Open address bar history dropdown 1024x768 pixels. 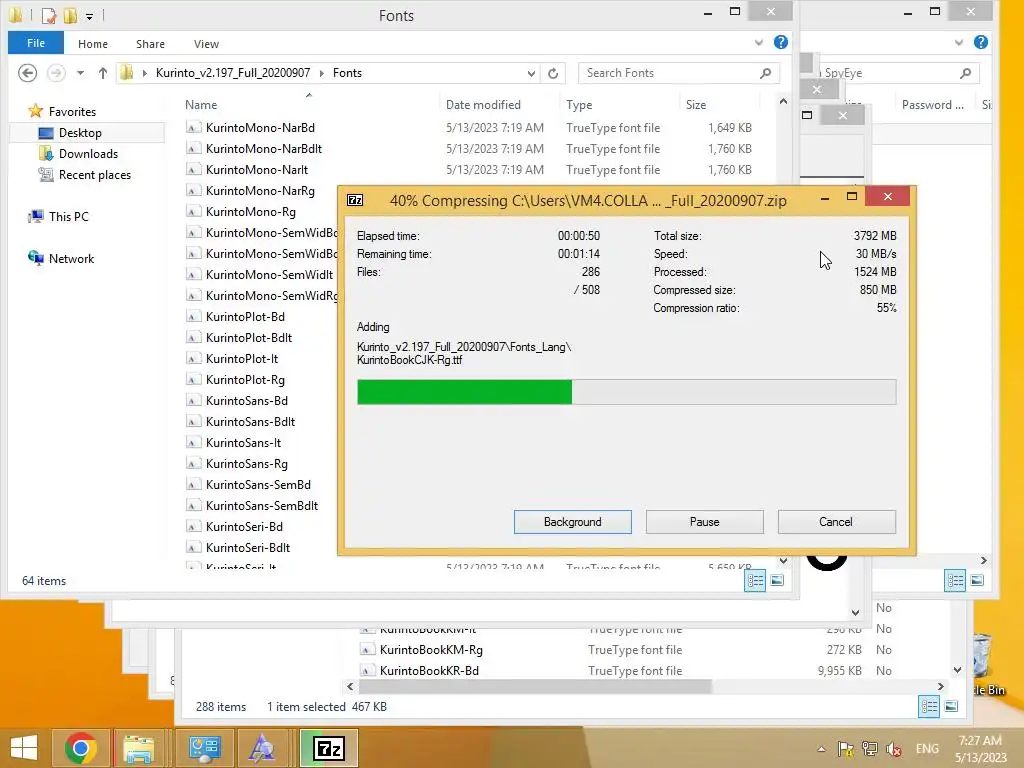pyautogui.click(x=531, y=73)
